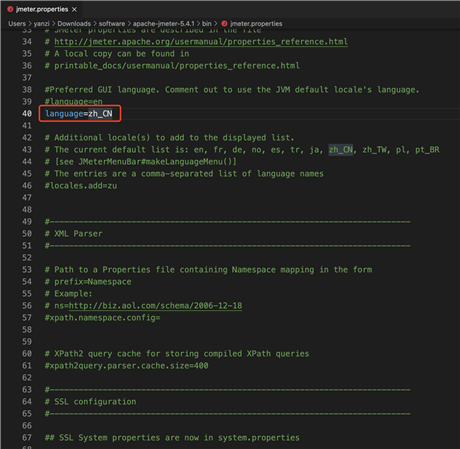Open the biz.aol.com schema link
This screenshot has width=460, height=449.
point(155,306)
